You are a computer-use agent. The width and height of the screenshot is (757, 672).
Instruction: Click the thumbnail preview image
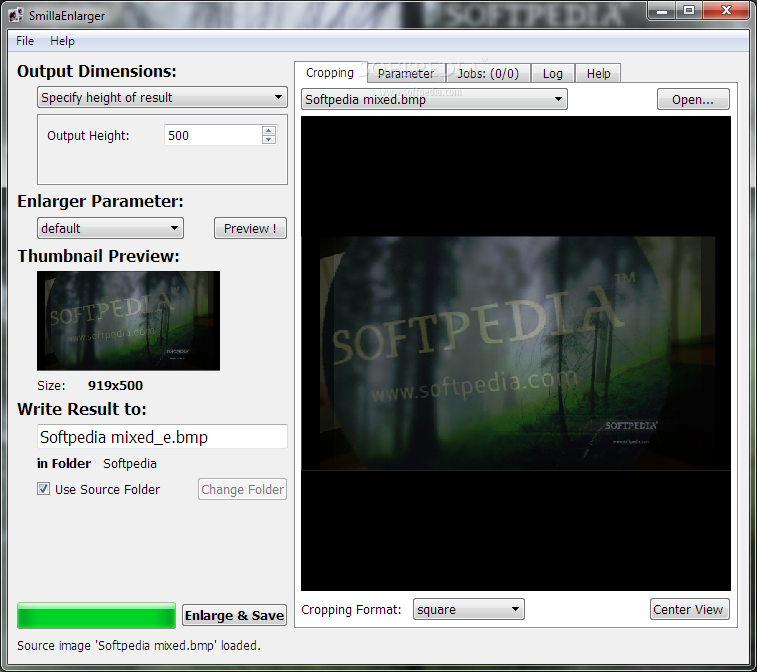[x=128, y=321]
